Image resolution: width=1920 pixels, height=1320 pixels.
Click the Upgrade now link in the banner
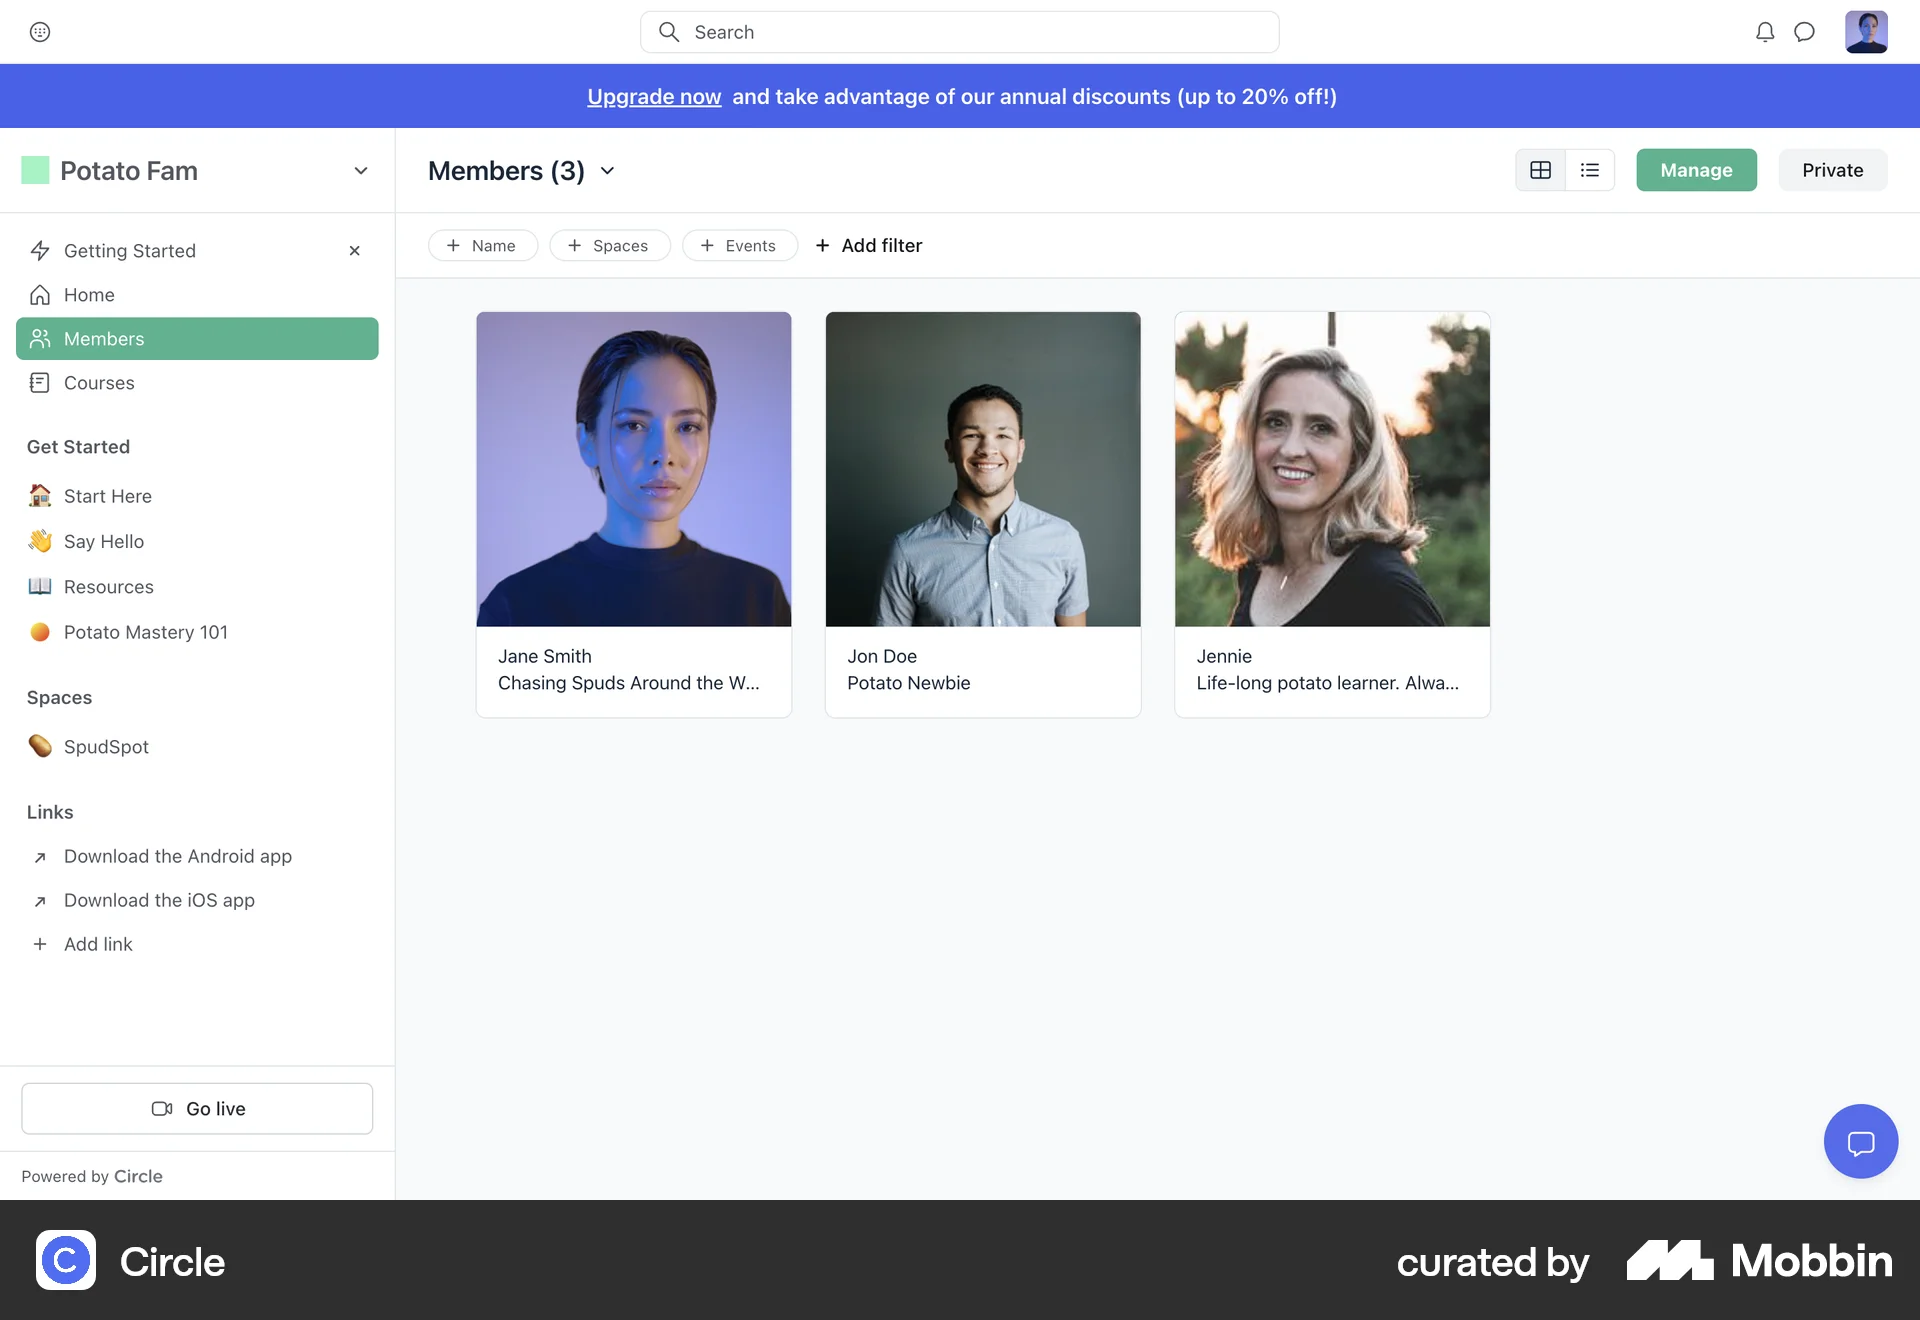653,96
